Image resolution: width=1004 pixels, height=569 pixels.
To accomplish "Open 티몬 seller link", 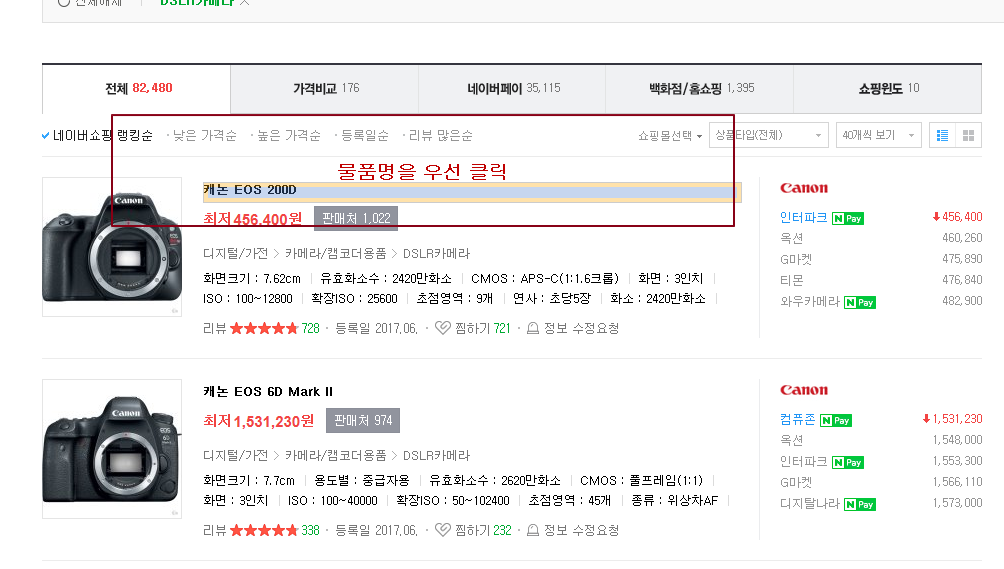I will pyautogui.click(x=791, y=280).
